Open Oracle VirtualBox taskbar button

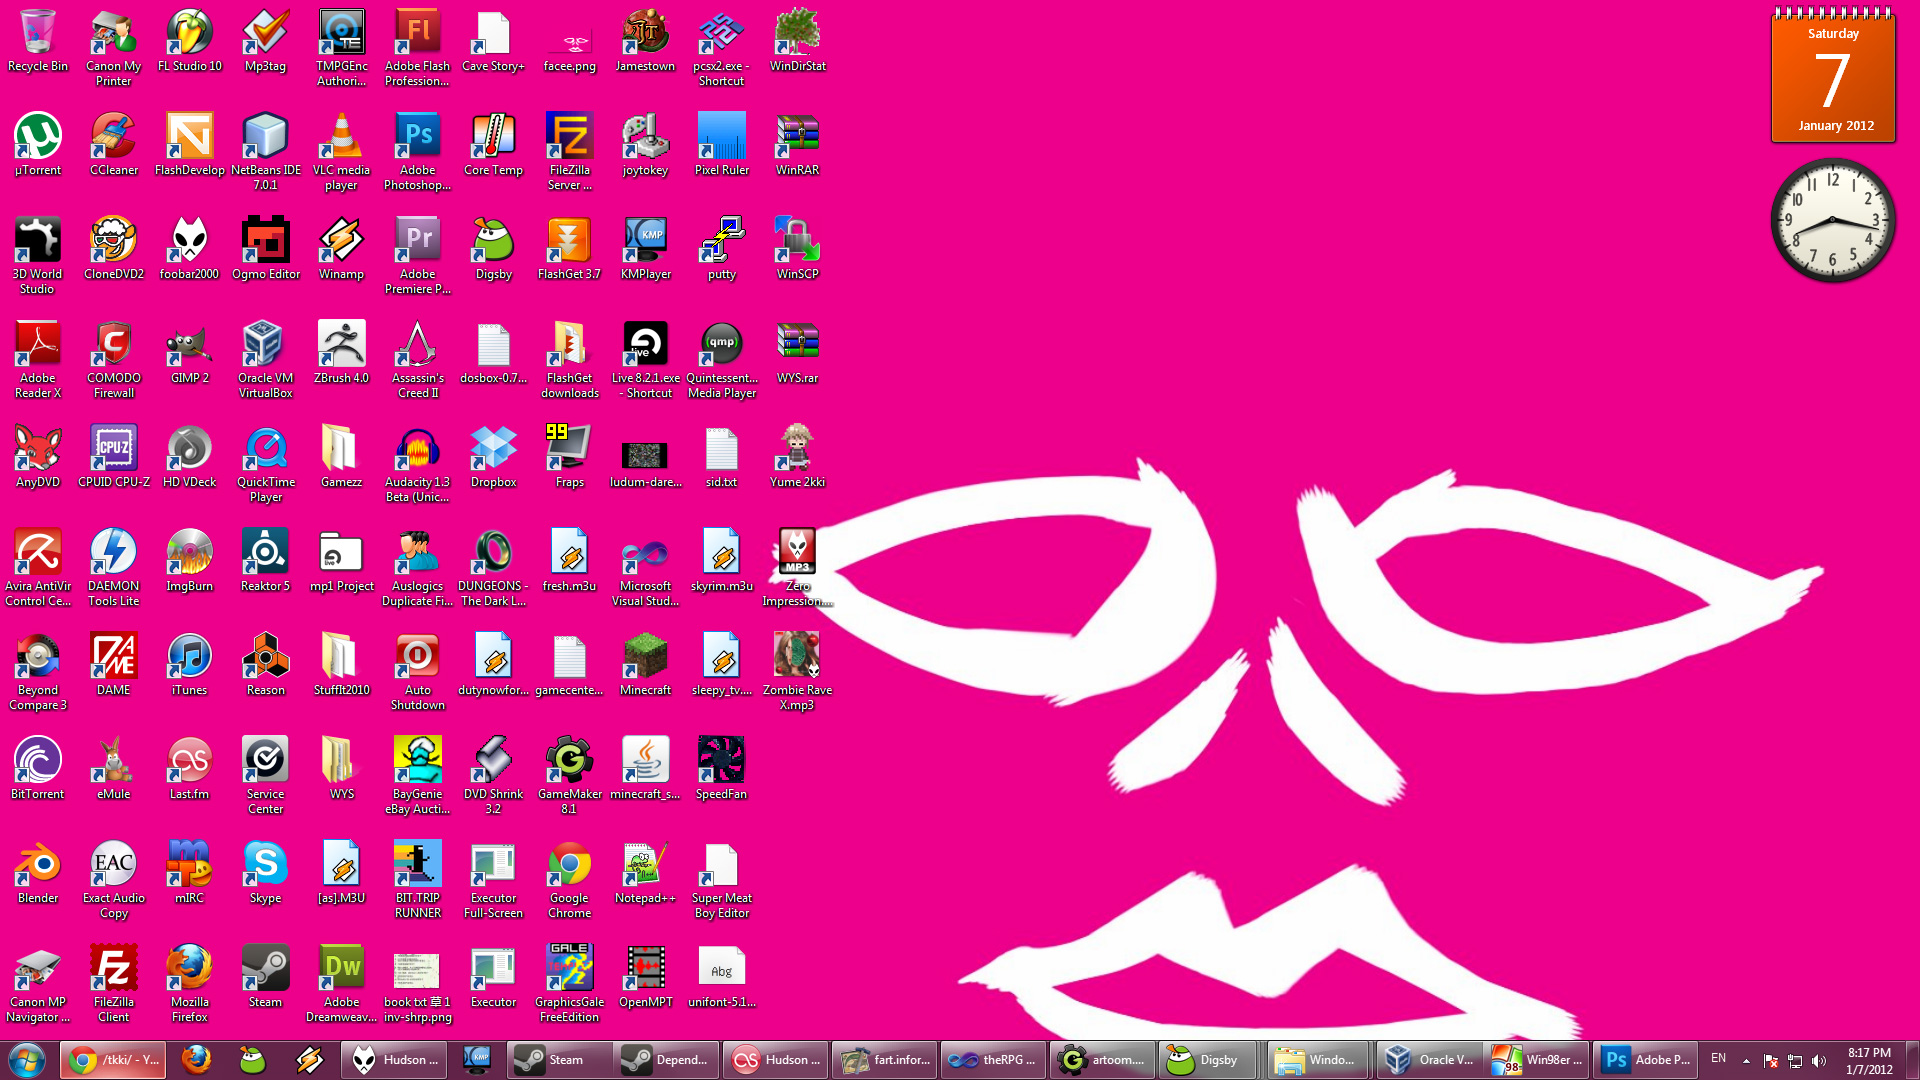point(1428,1060)
